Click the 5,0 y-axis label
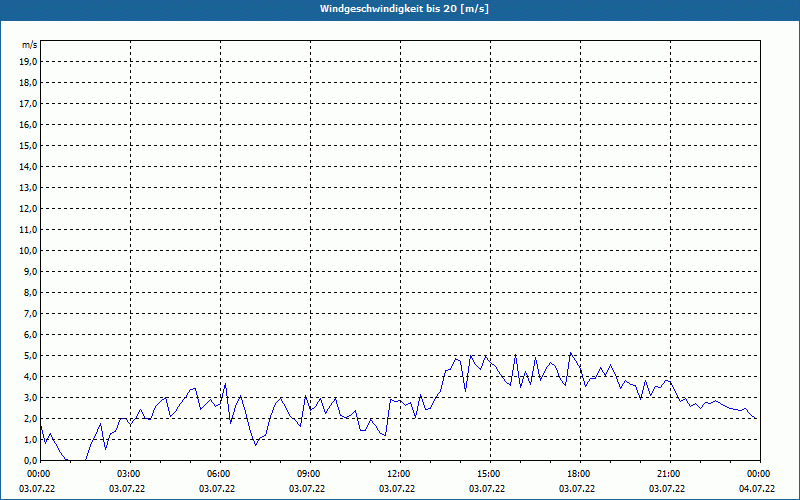Image resolution: width=800 pixels, height=500 pixels. 30,356
